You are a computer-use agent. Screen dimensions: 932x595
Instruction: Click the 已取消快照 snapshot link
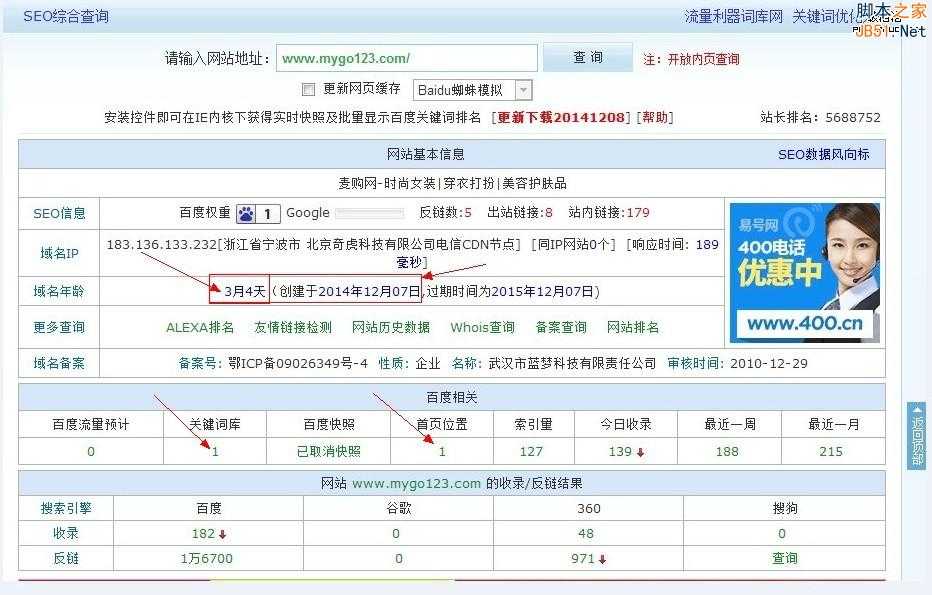330,450
